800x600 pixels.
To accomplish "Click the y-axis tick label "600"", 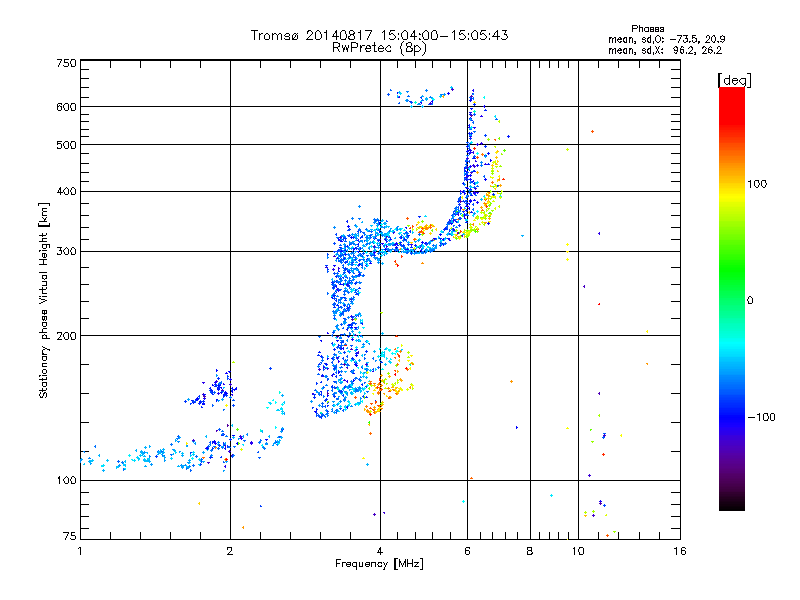I will [x=66, y=107].
